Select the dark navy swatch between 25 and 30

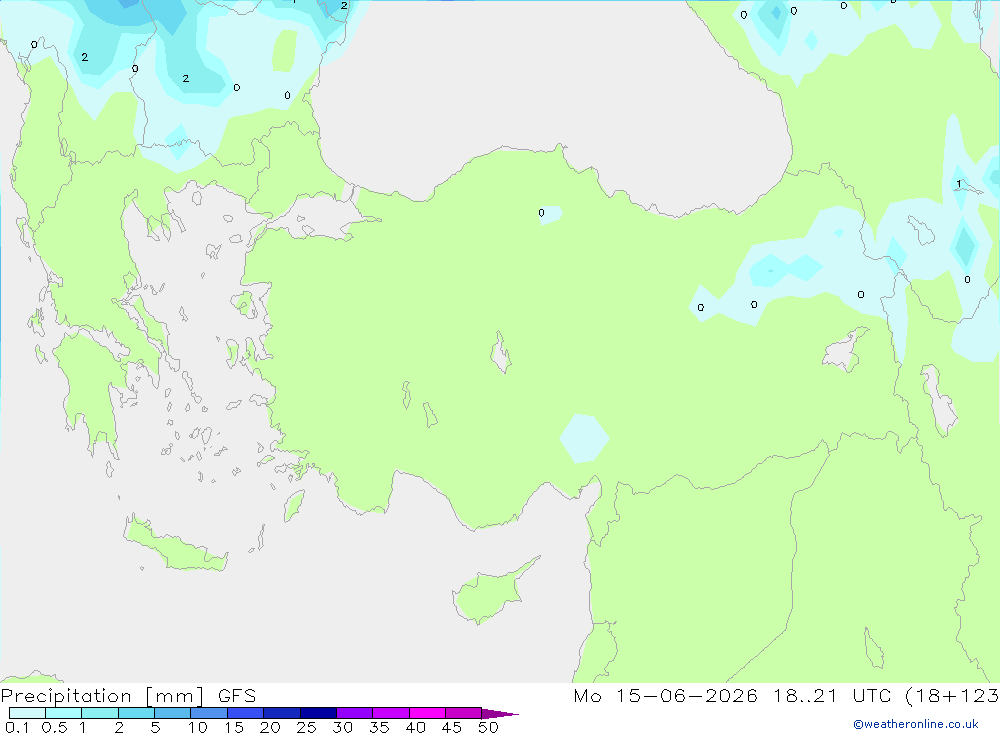318,713
